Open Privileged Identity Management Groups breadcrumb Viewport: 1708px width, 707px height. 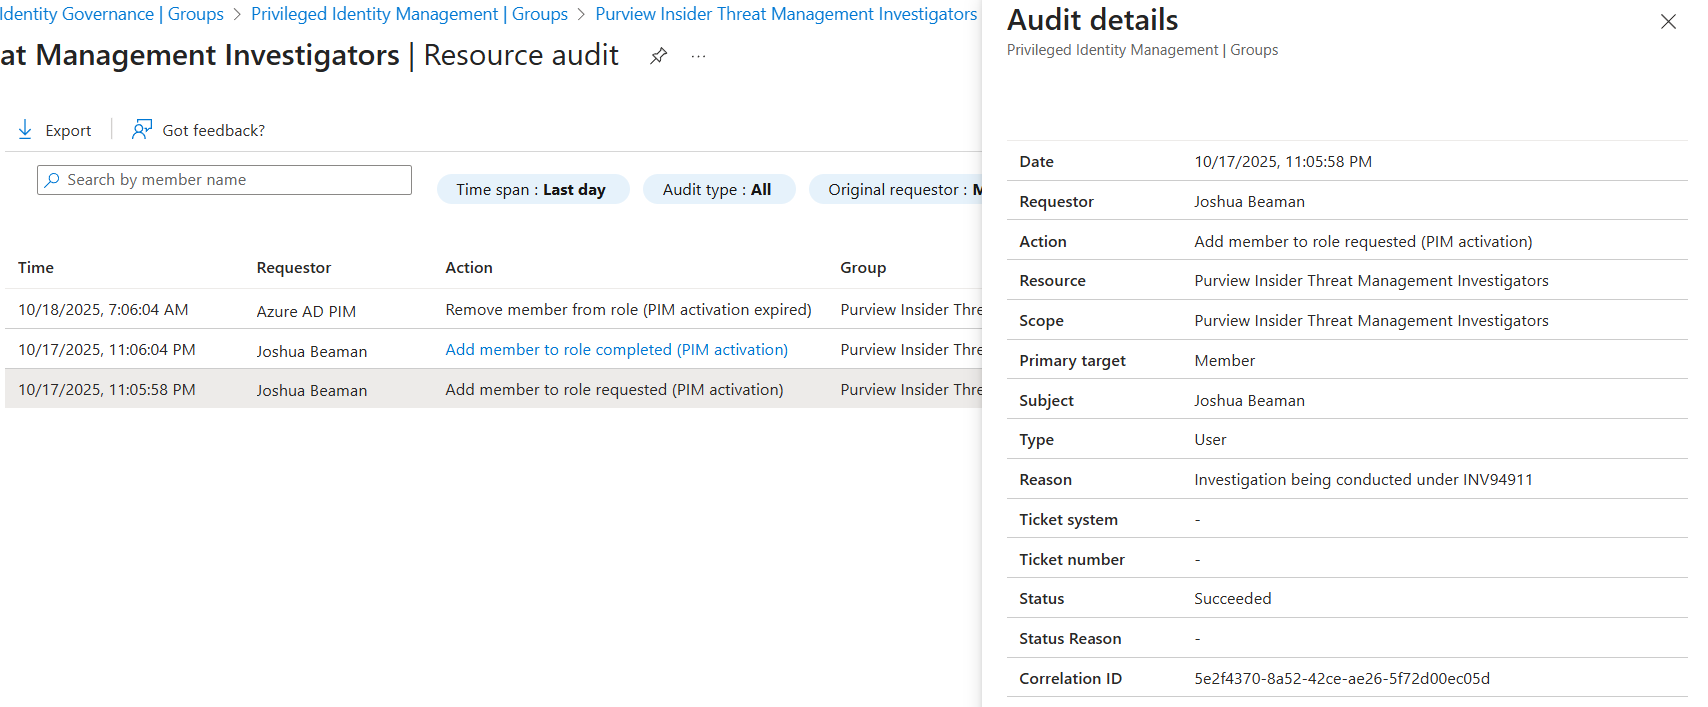click(x=409, y=14)
